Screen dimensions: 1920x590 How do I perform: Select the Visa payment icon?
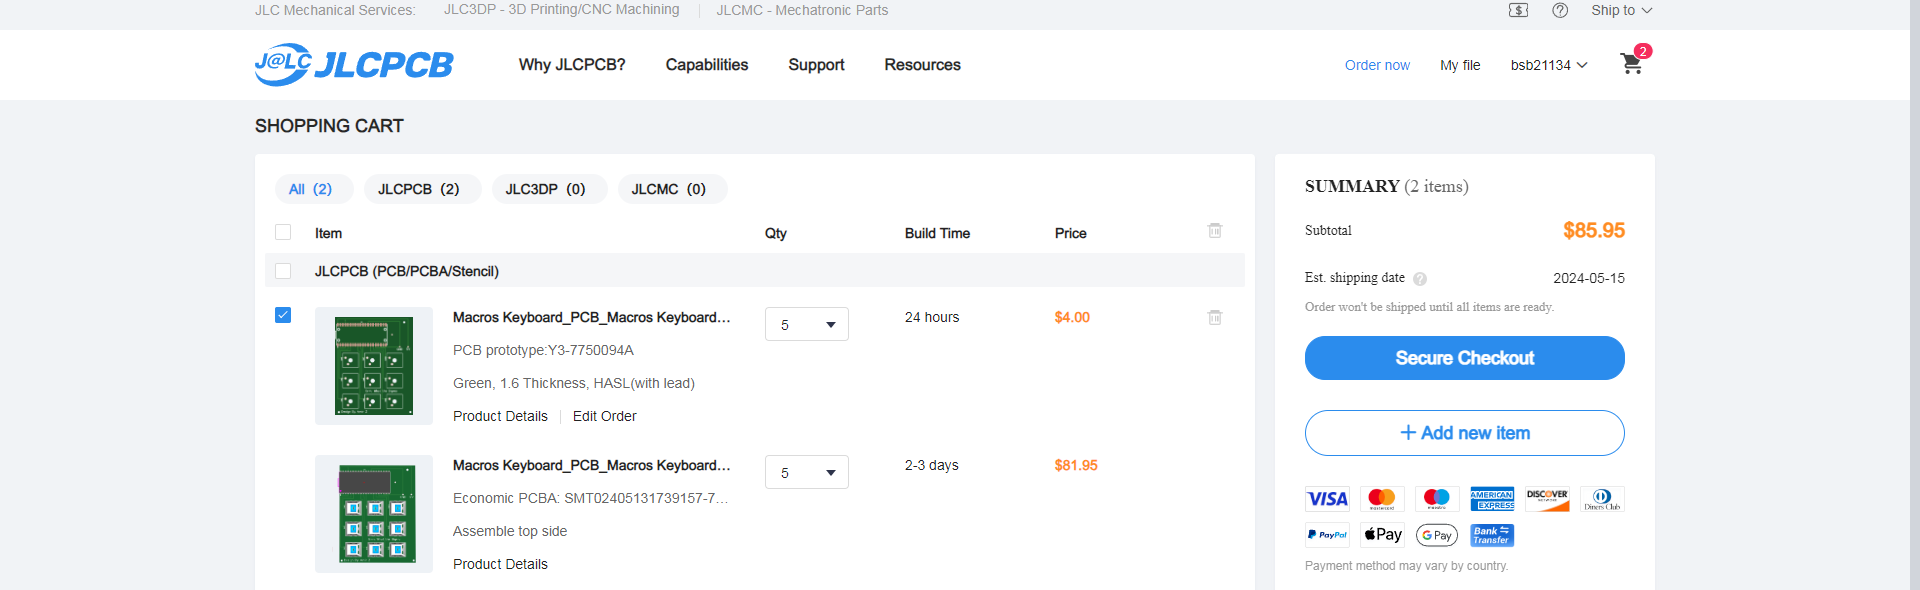point(1327,499)
